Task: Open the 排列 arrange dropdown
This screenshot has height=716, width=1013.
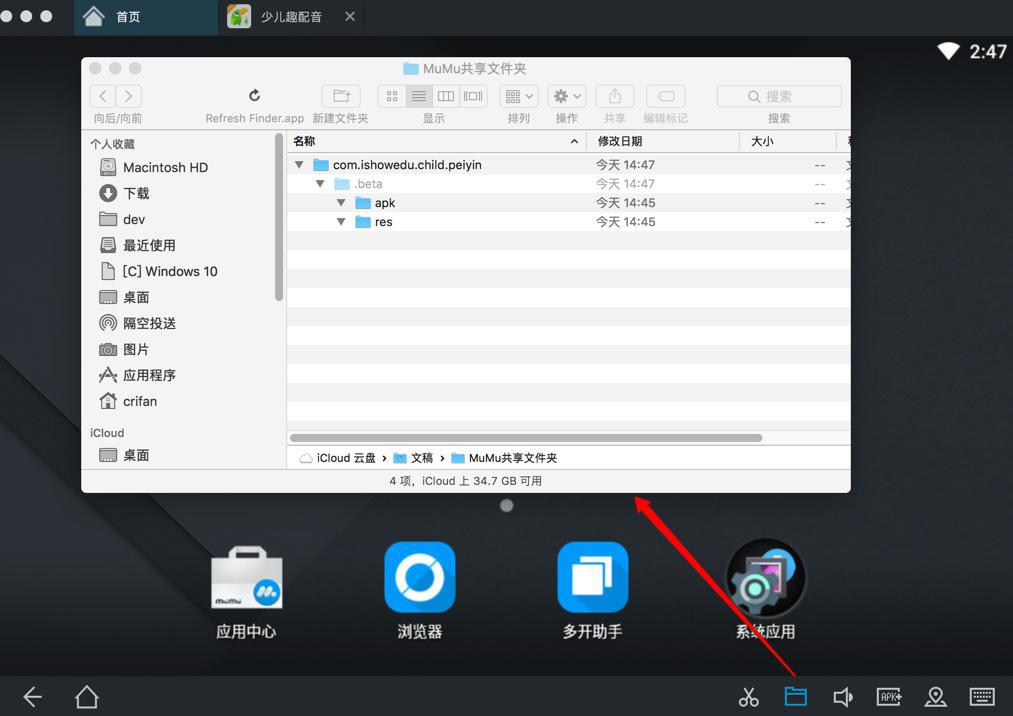Action: pyautogui.click(x=519, y=96)
